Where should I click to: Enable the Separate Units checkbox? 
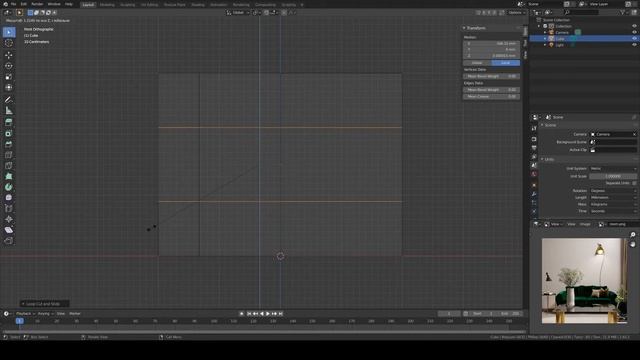634,183
